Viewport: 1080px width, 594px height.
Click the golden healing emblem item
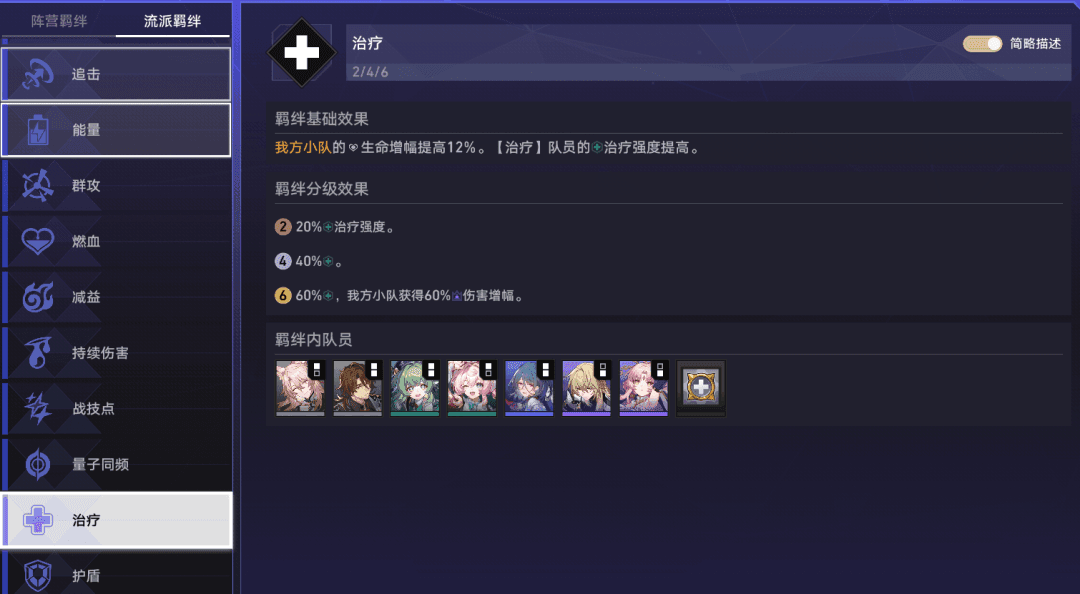coord(700,388)
